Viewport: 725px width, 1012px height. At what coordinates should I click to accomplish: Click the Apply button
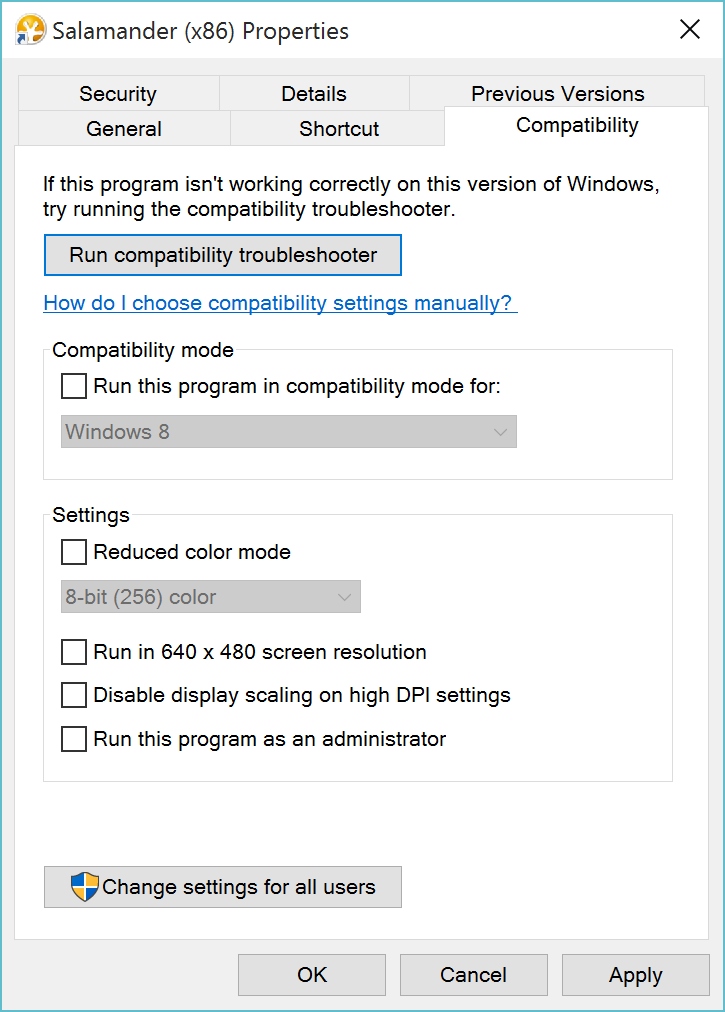635,975
